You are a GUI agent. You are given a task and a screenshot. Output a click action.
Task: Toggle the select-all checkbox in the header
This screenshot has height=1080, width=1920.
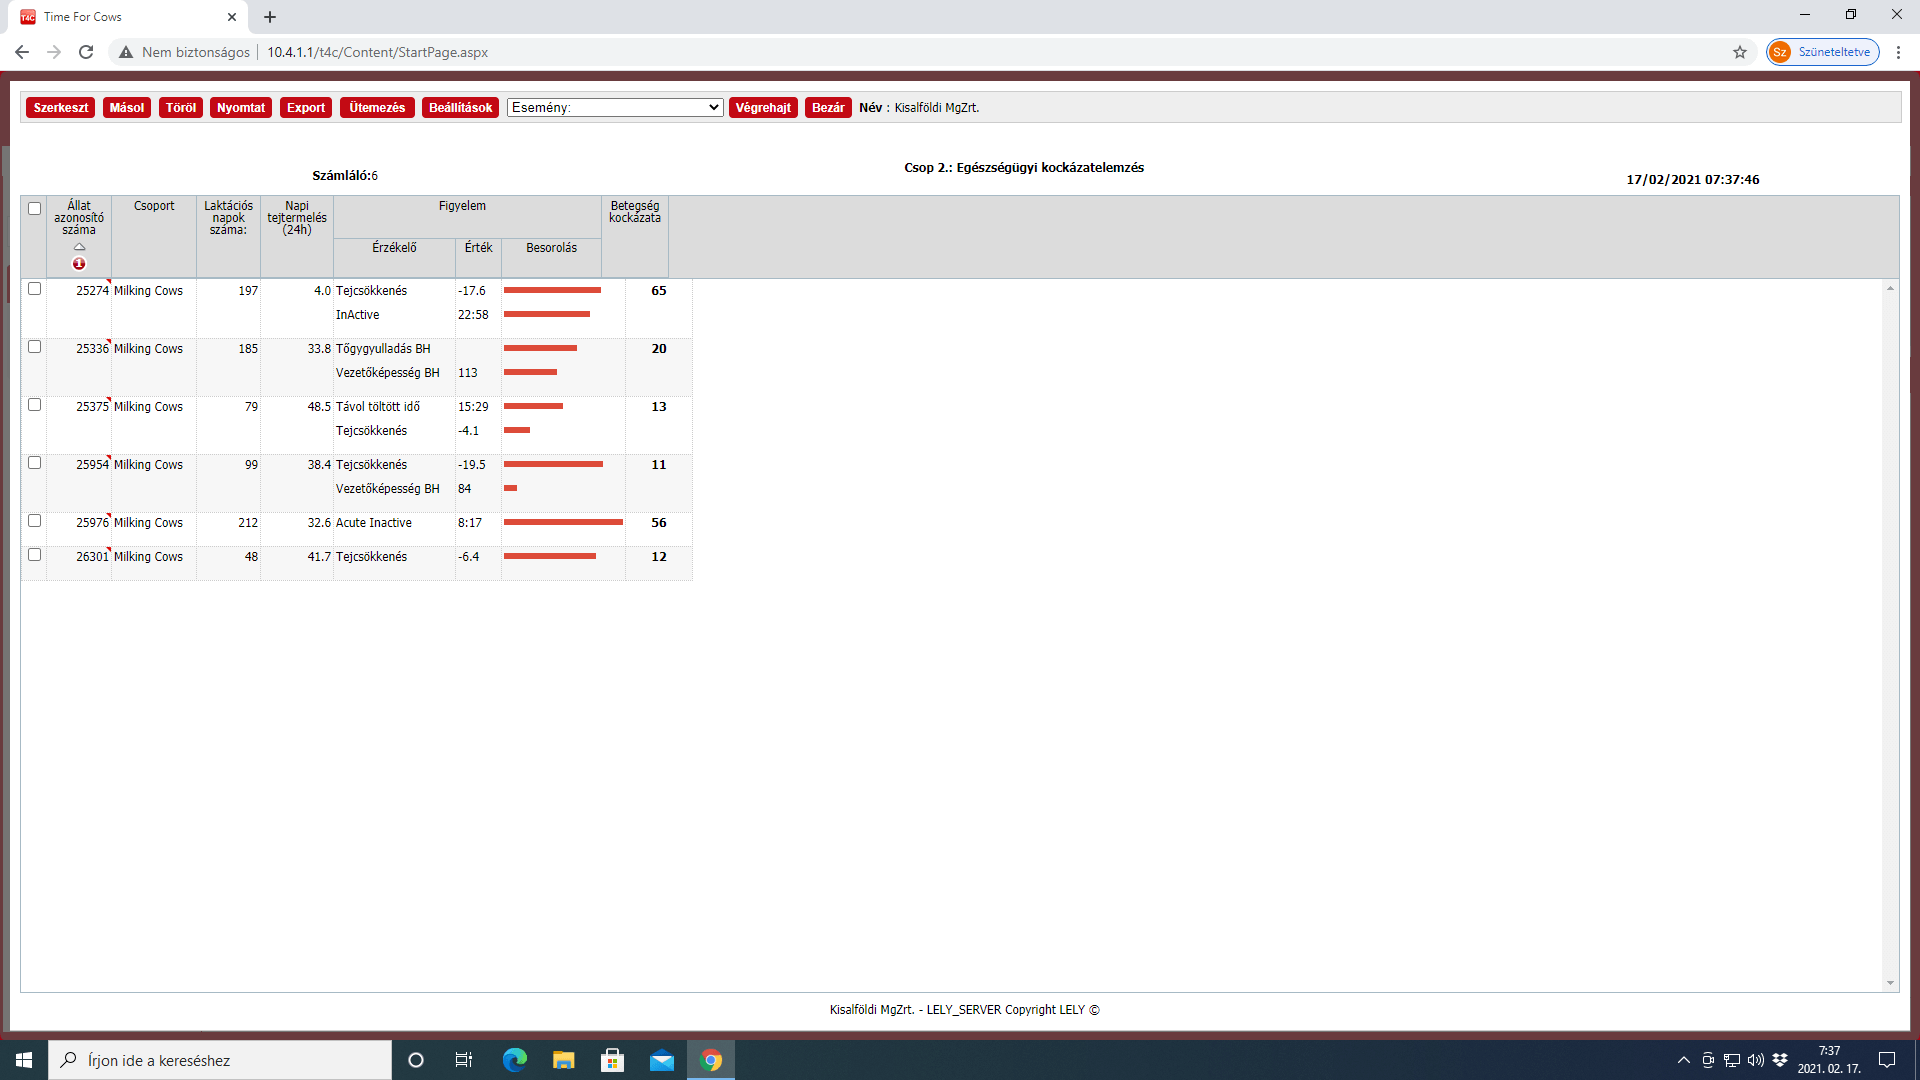(35, 209)
